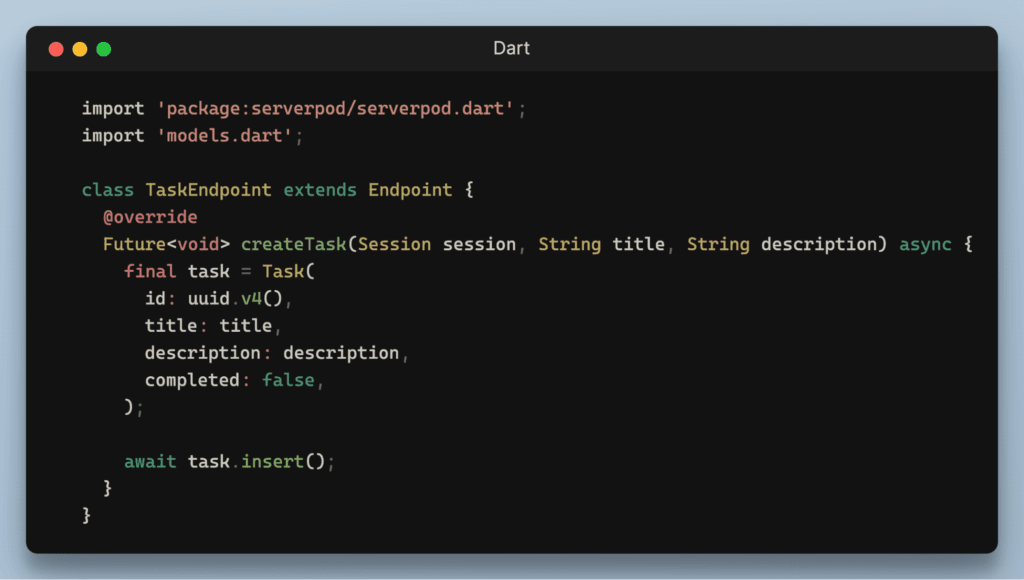
Task: Click the final keyword before task
Action: click(x=150, y=271)
